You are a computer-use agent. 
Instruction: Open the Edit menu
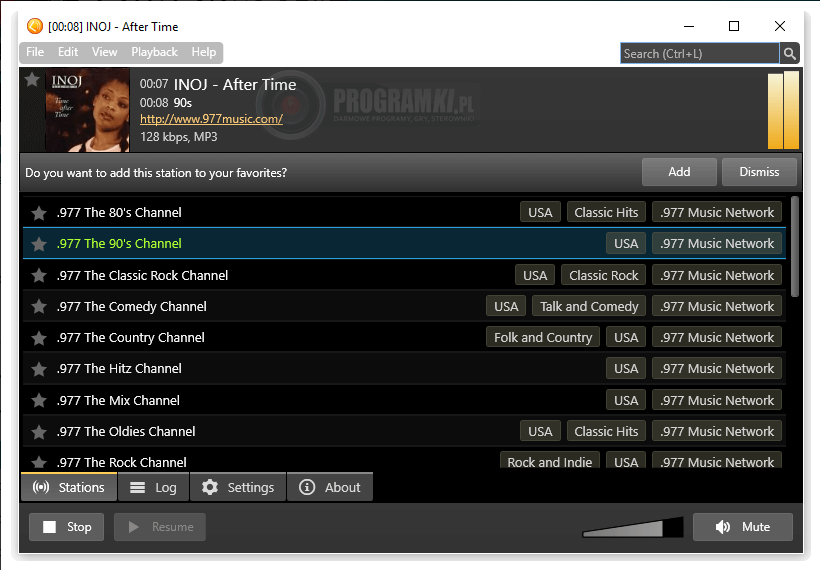click(x=68, y=52)
